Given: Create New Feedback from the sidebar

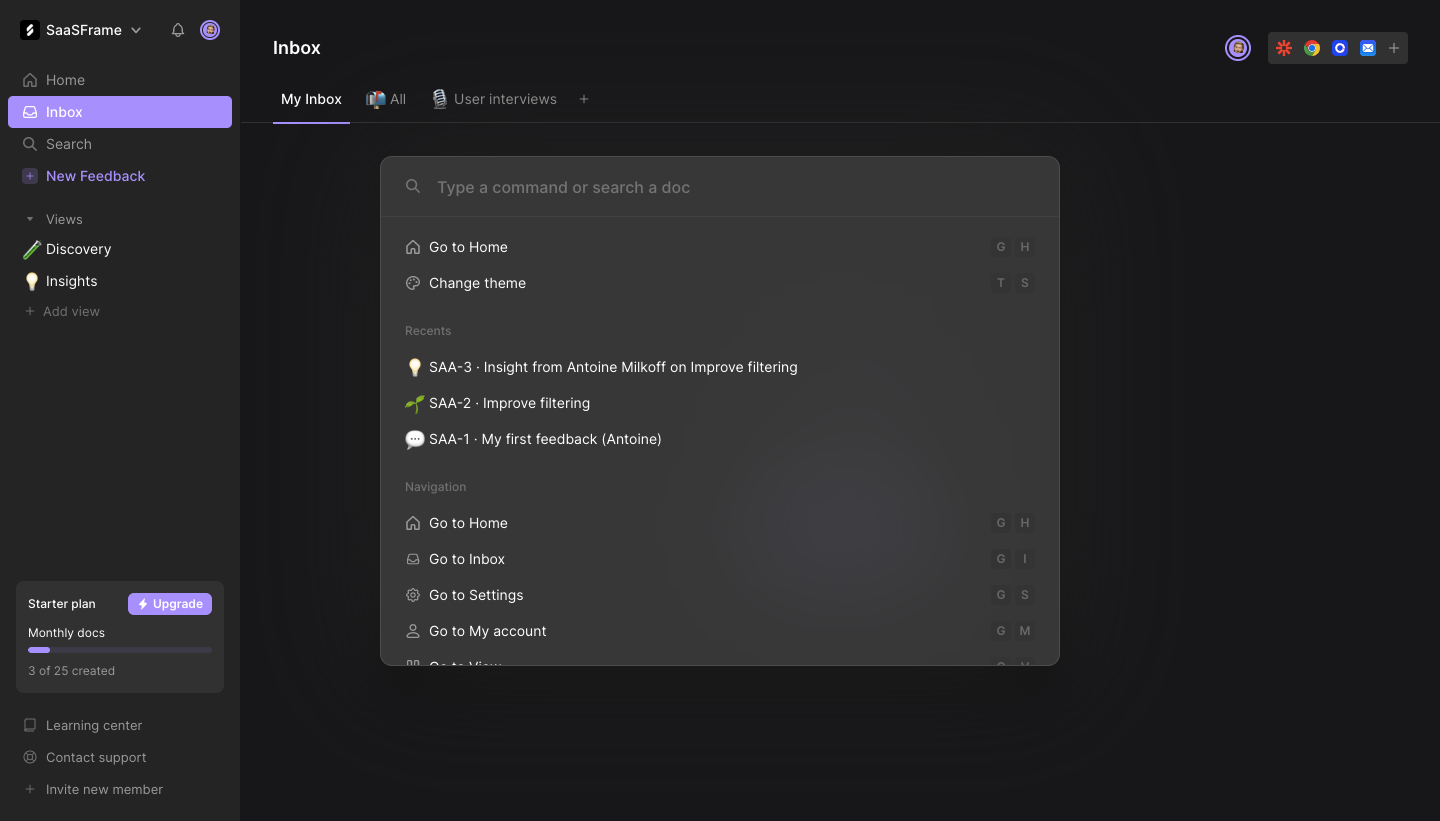Looking at the screenshot, I should coord(120,176).
